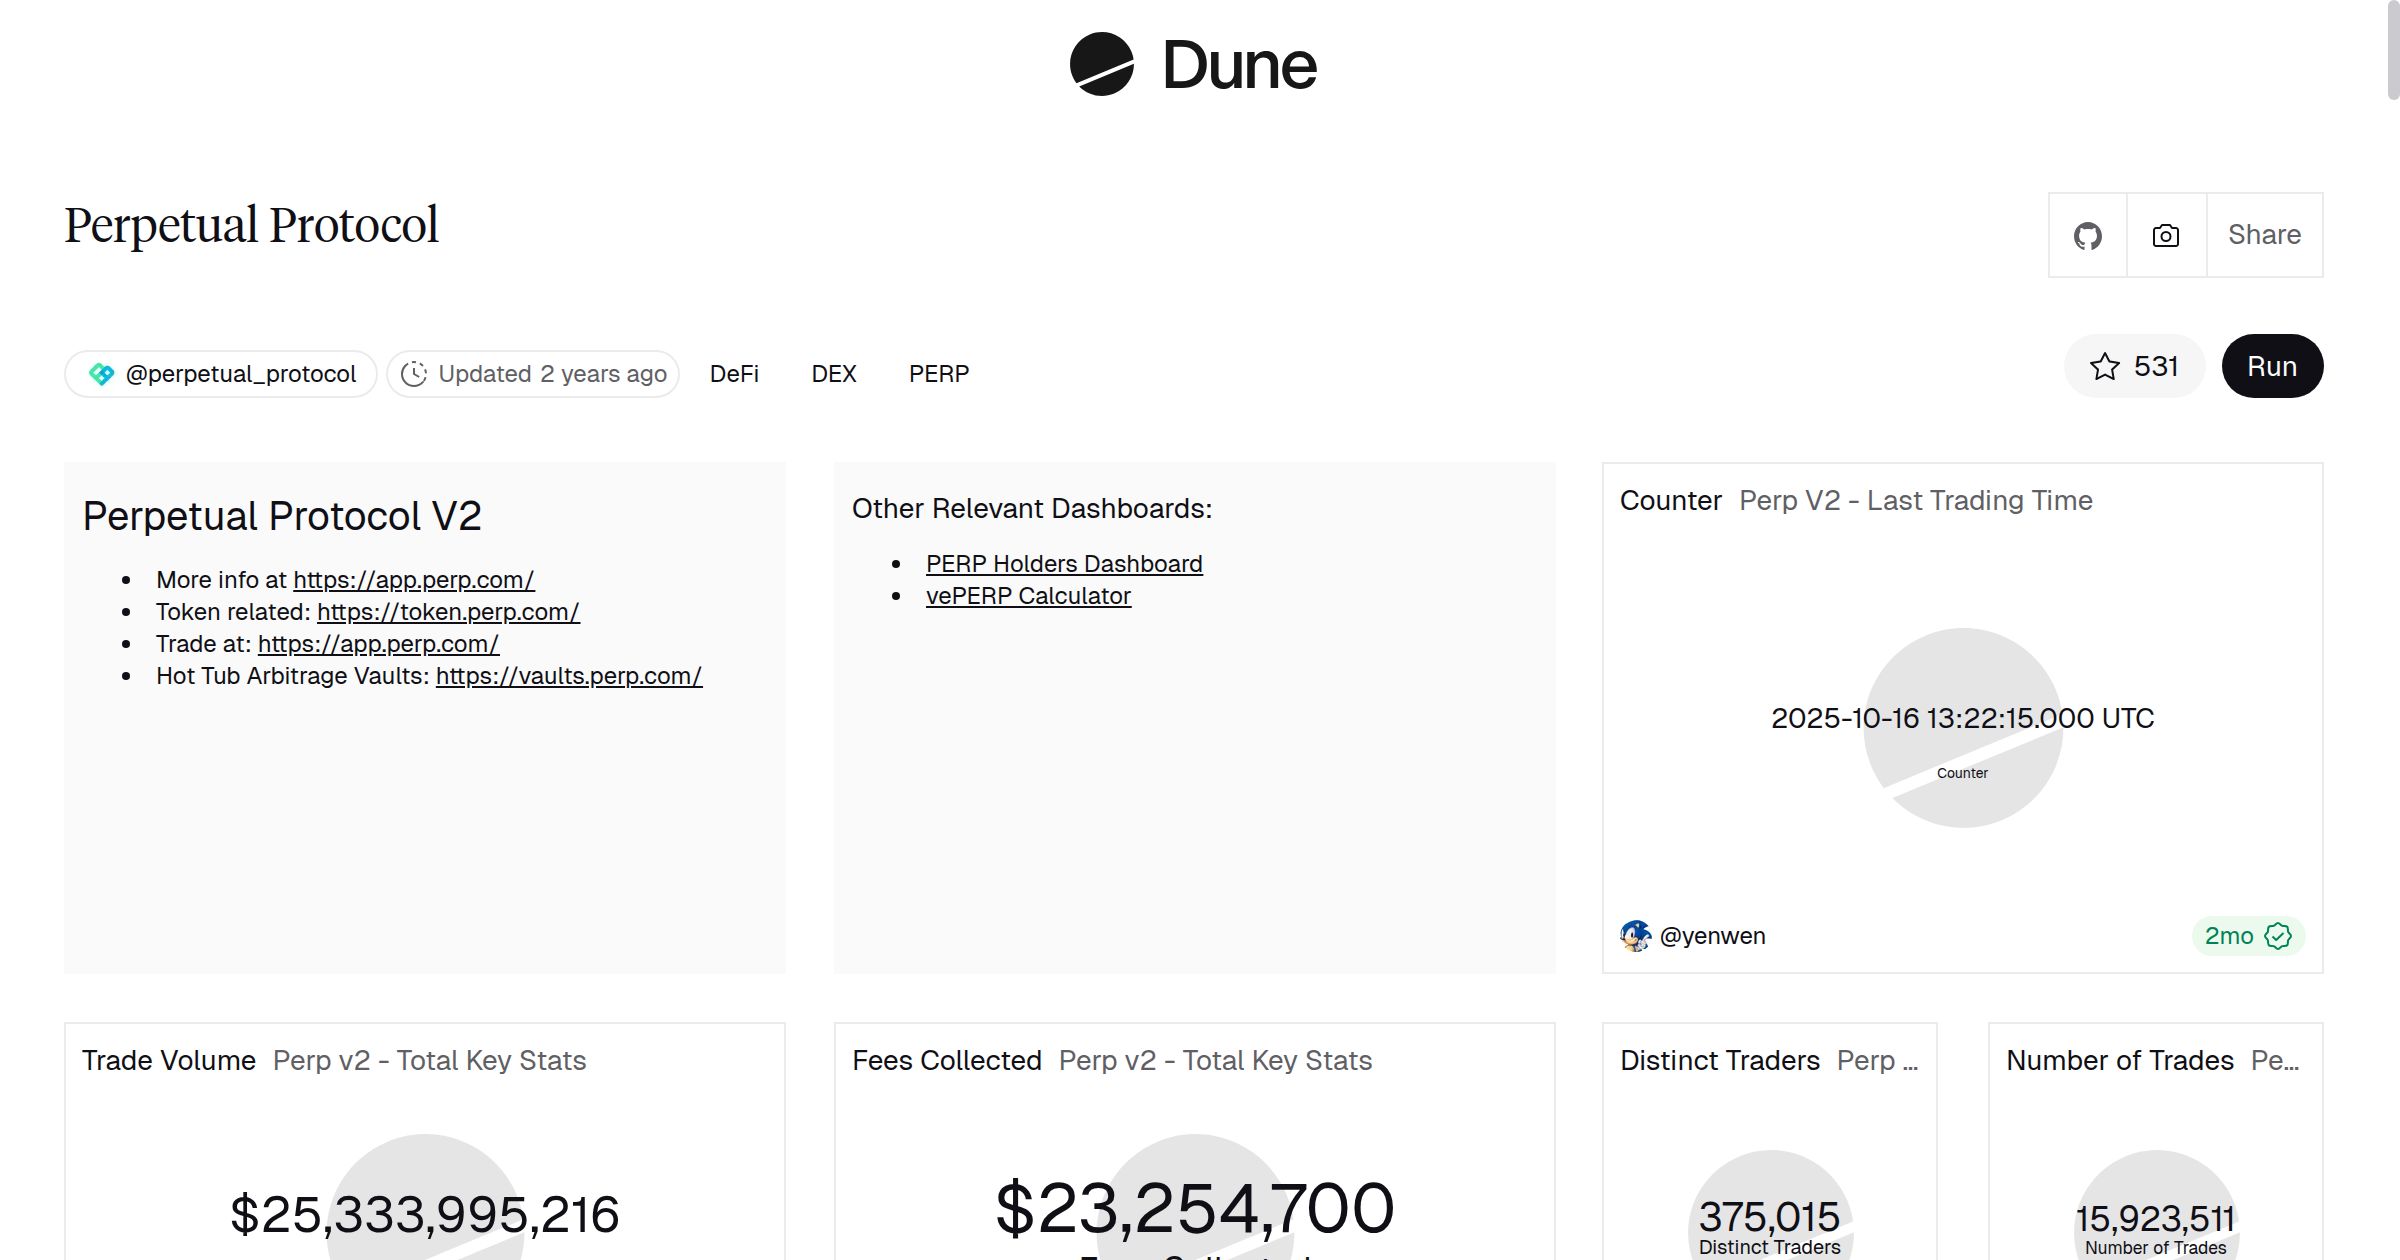
Task: Select the PERP tag
Action: [x=938, y=374]
